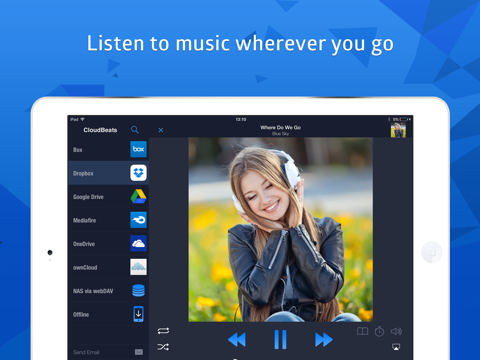Select the Mediafire menu entry
This screenshot has width=480, height=360.
[x=108, y=220]
